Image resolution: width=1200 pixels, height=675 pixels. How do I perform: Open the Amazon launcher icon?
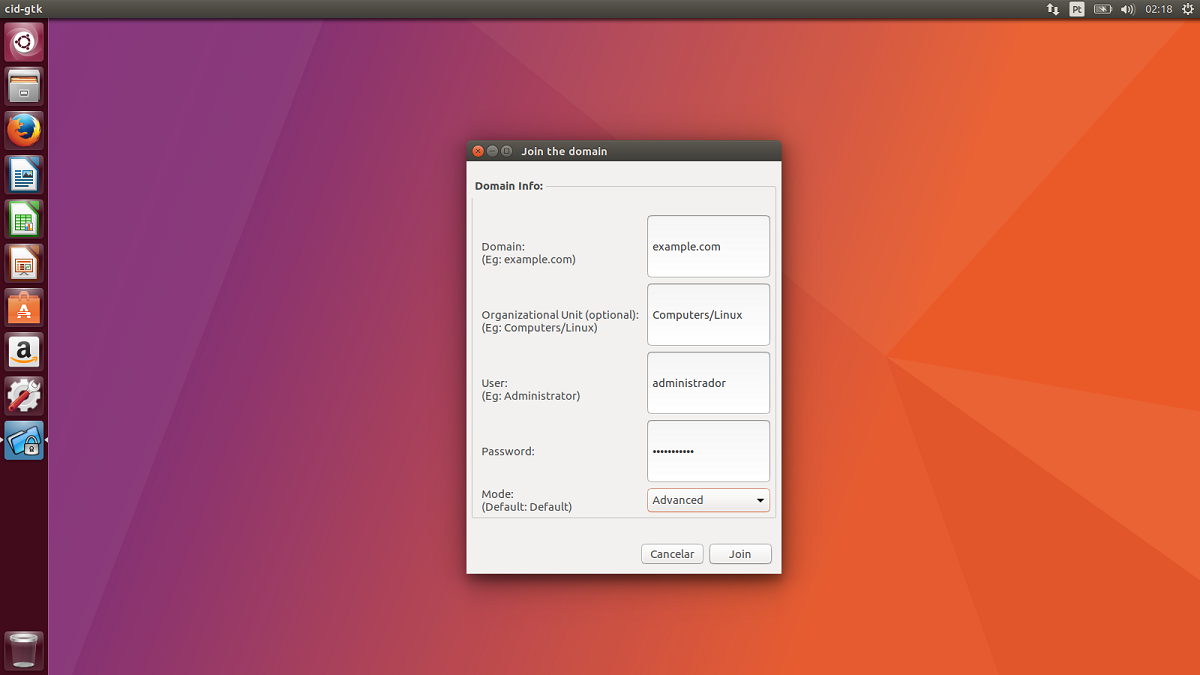pos(24,352)
